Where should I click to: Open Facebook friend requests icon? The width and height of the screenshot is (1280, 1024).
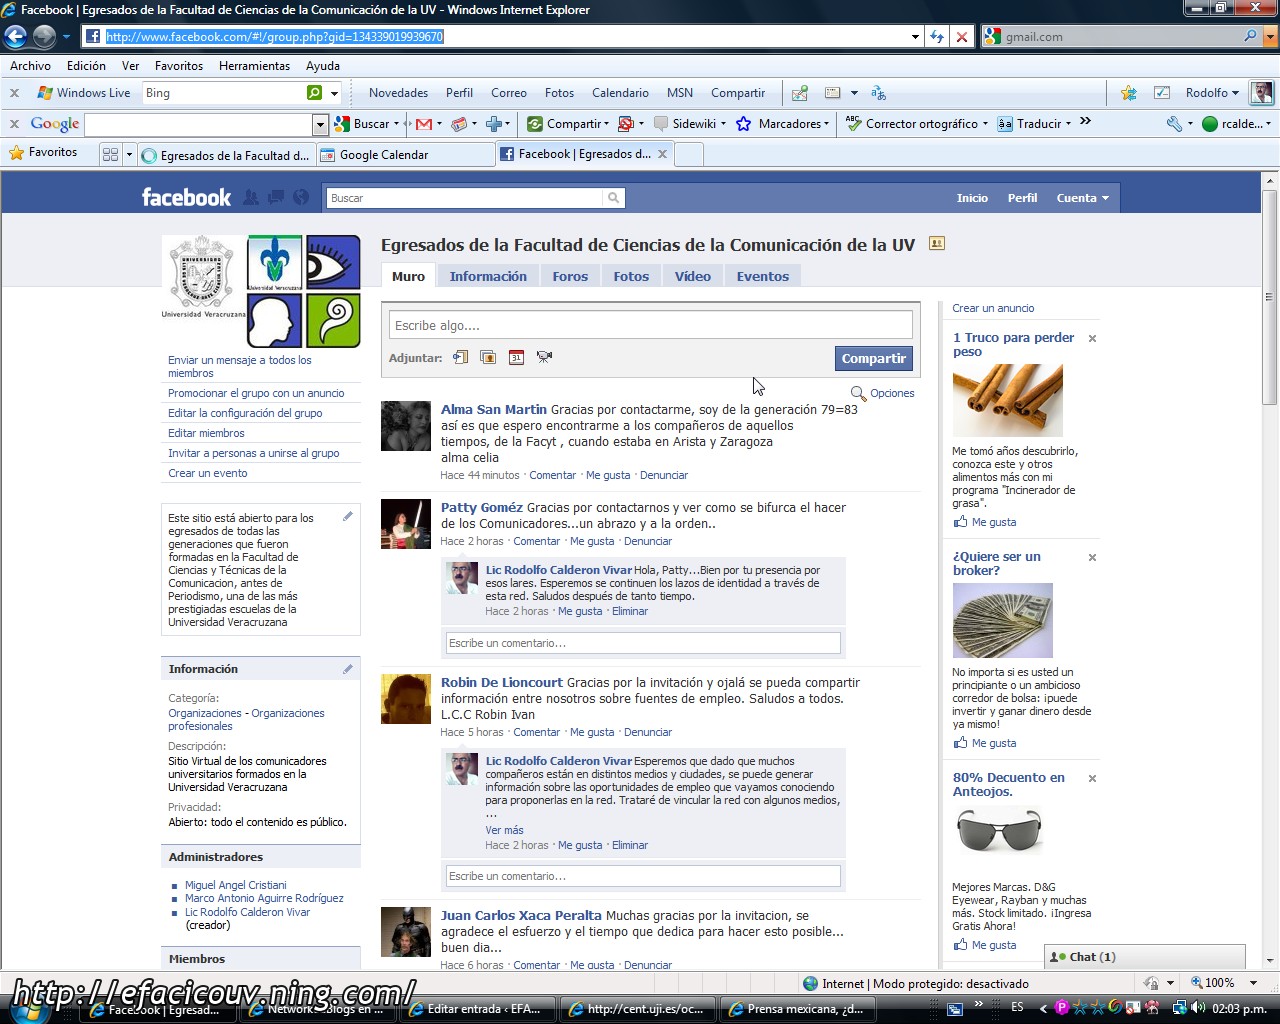251,198
